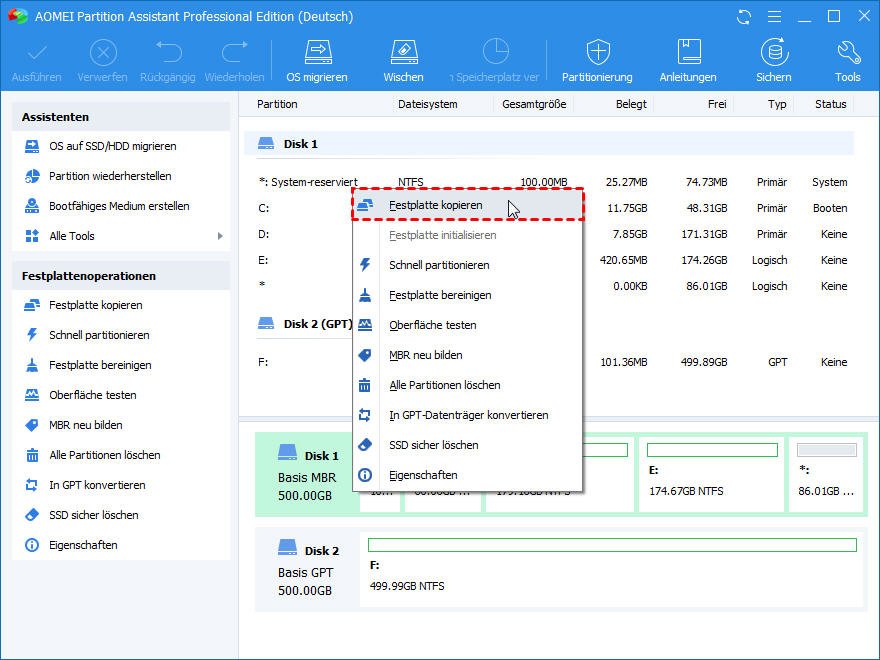This screenshot has width=880, height=660.
Task: Click the Status column header
Action: pyautogui.click(x=831, y=104)
